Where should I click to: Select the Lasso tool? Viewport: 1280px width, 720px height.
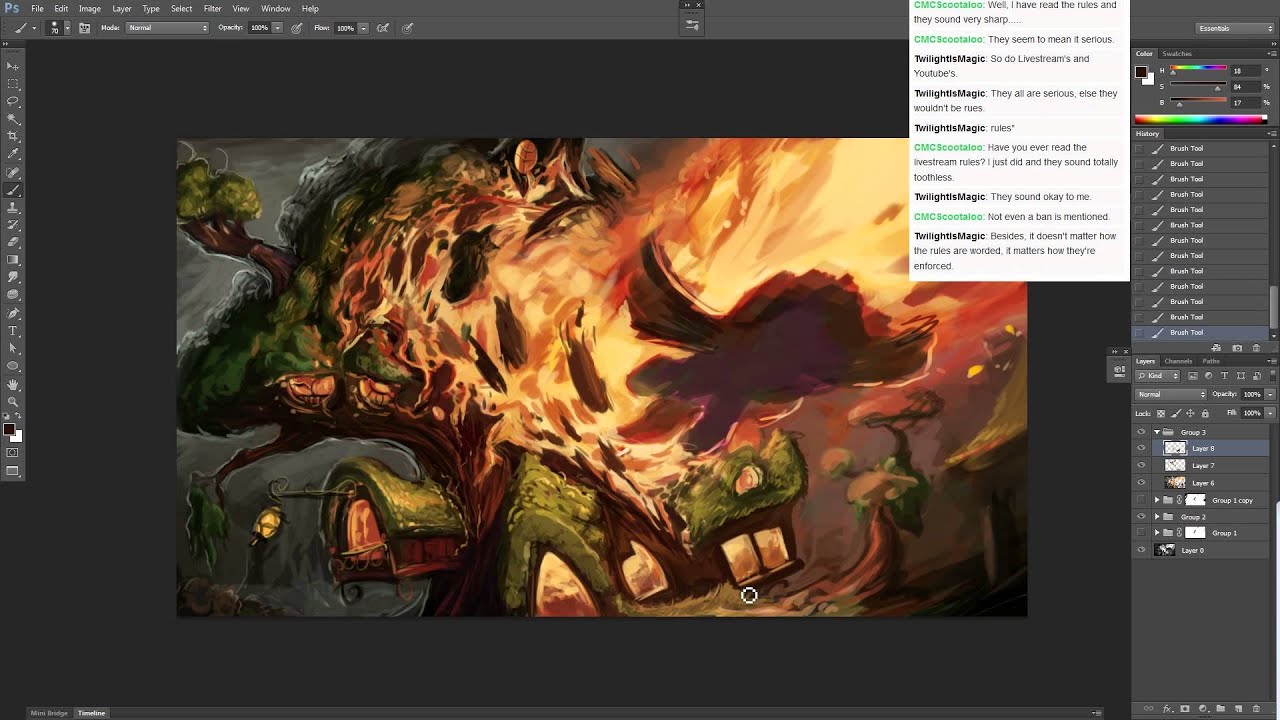pyautogui.click(x=13, y=101)
